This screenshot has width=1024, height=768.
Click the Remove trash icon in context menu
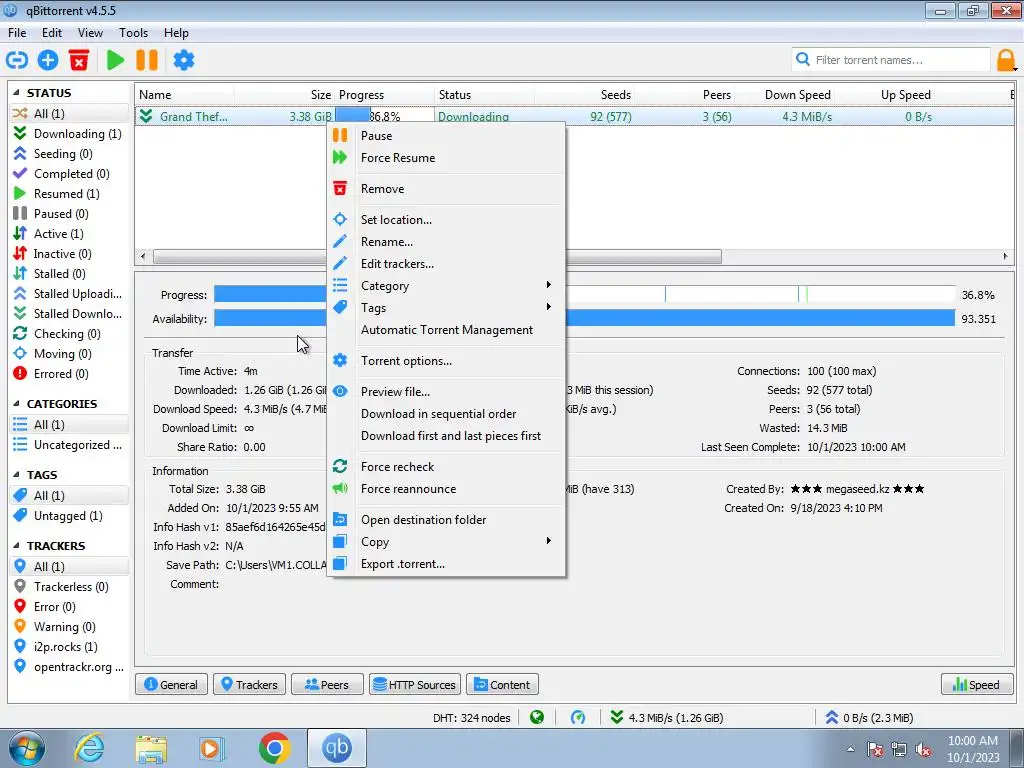340,189
